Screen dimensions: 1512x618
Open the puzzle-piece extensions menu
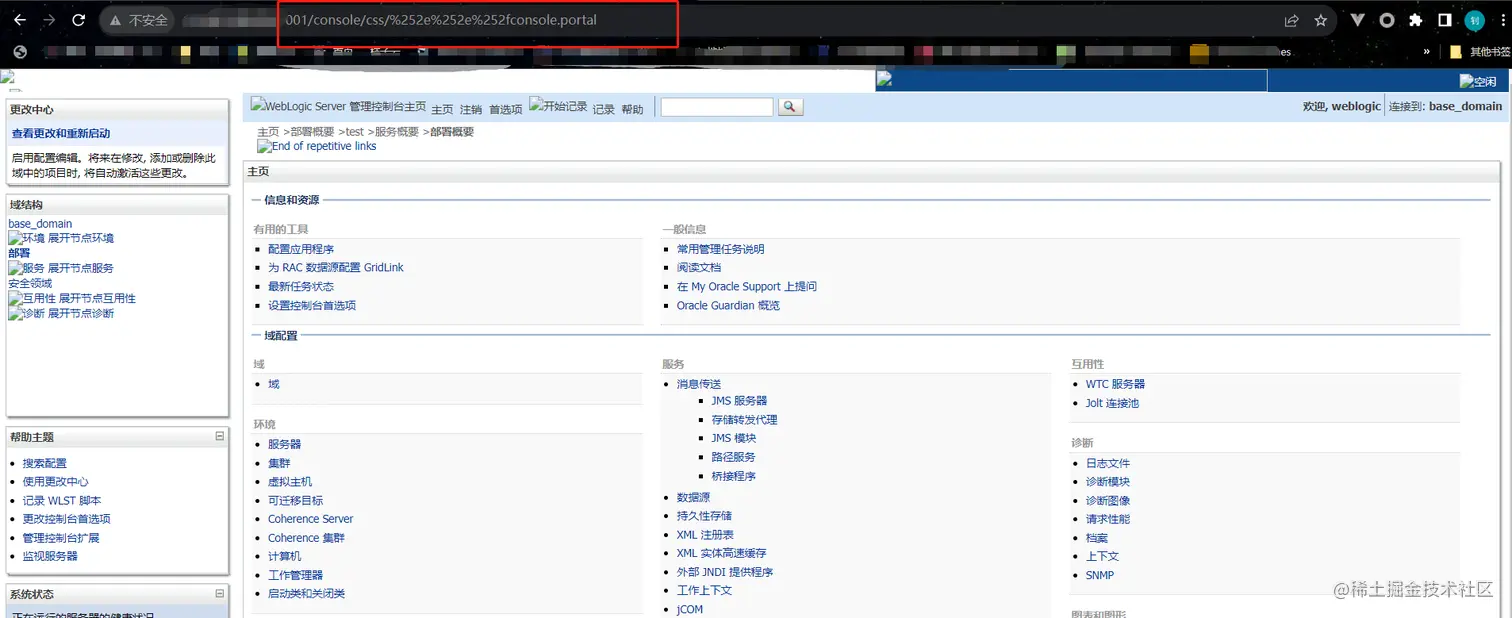[1415, 20]
